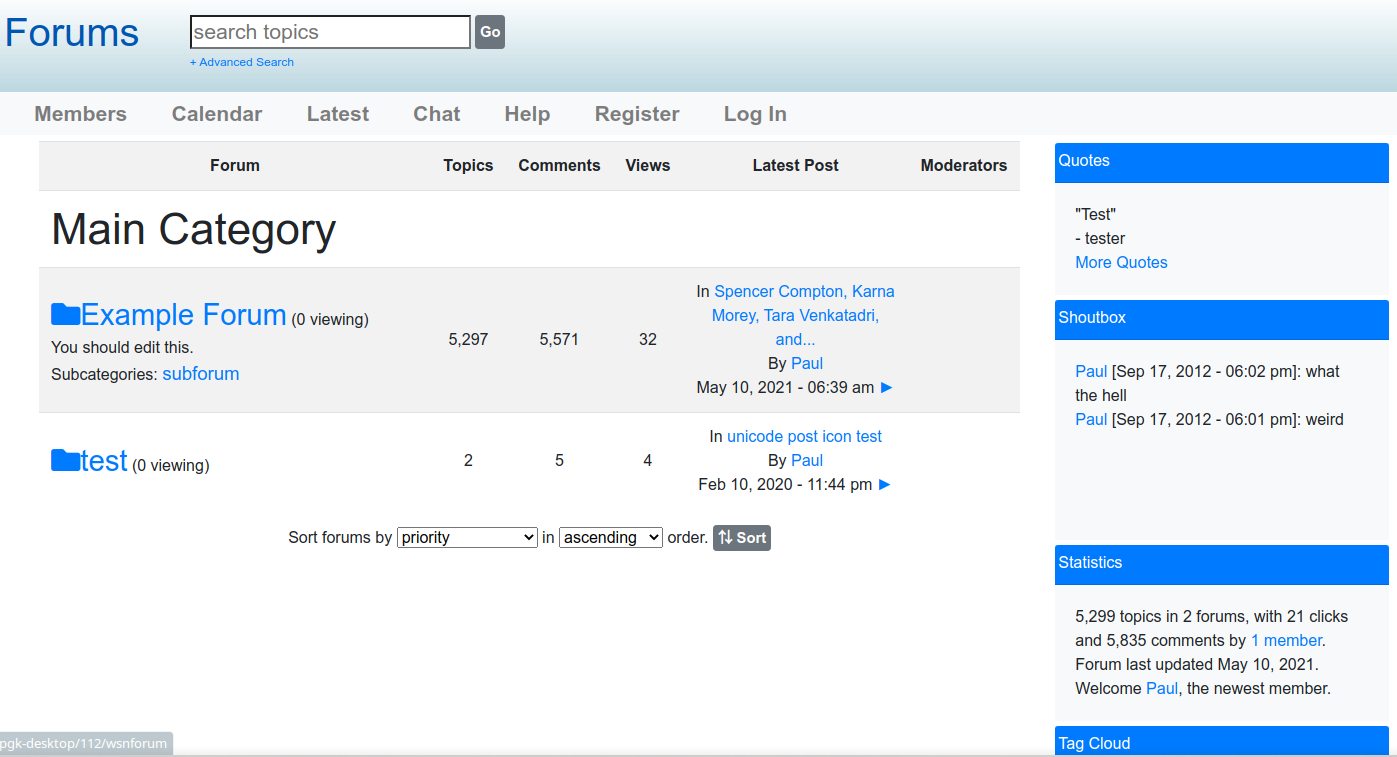1397x757 pixels.
Task: Open the Members menu item
Action: tap(81, 114)
